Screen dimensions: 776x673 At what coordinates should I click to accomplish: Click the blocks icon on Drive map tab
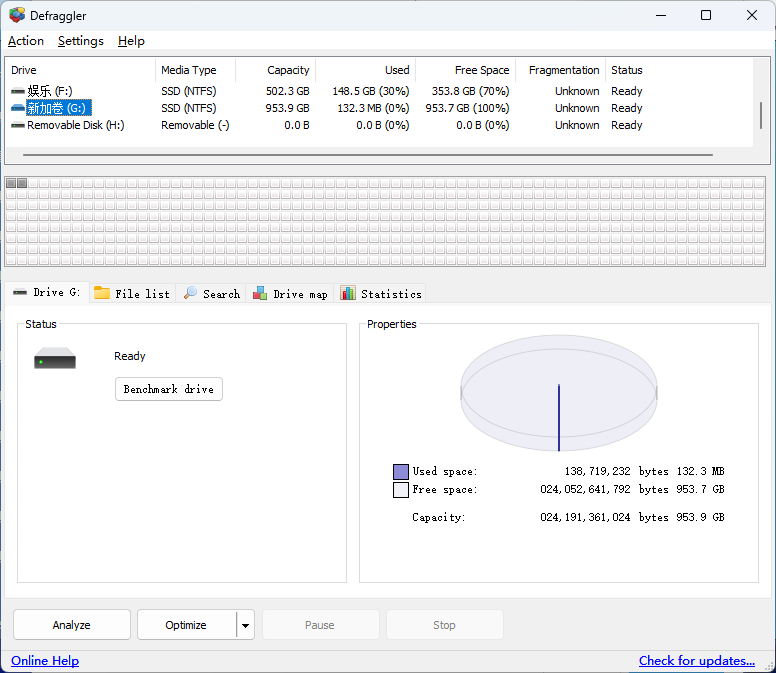click(260, 293)
